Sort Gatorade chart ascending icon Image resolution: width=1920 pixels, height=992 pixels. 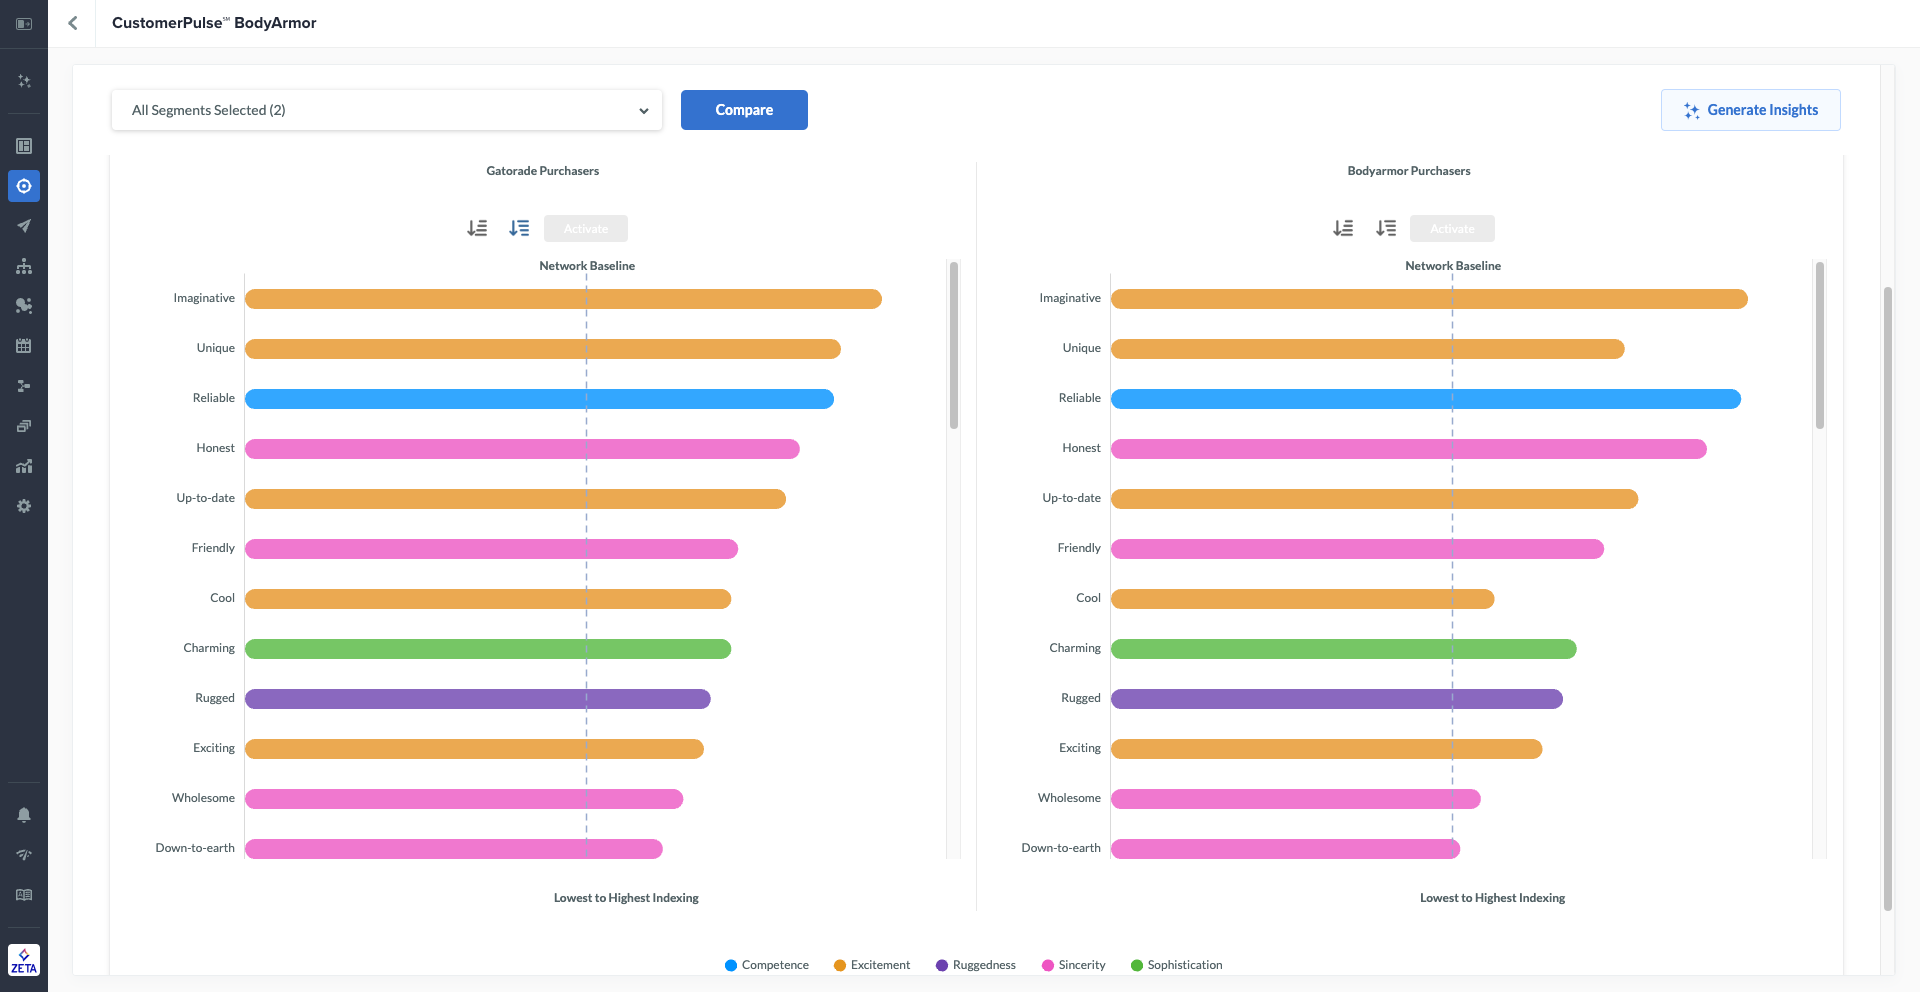pyautogui.click(x=477, y=228)
